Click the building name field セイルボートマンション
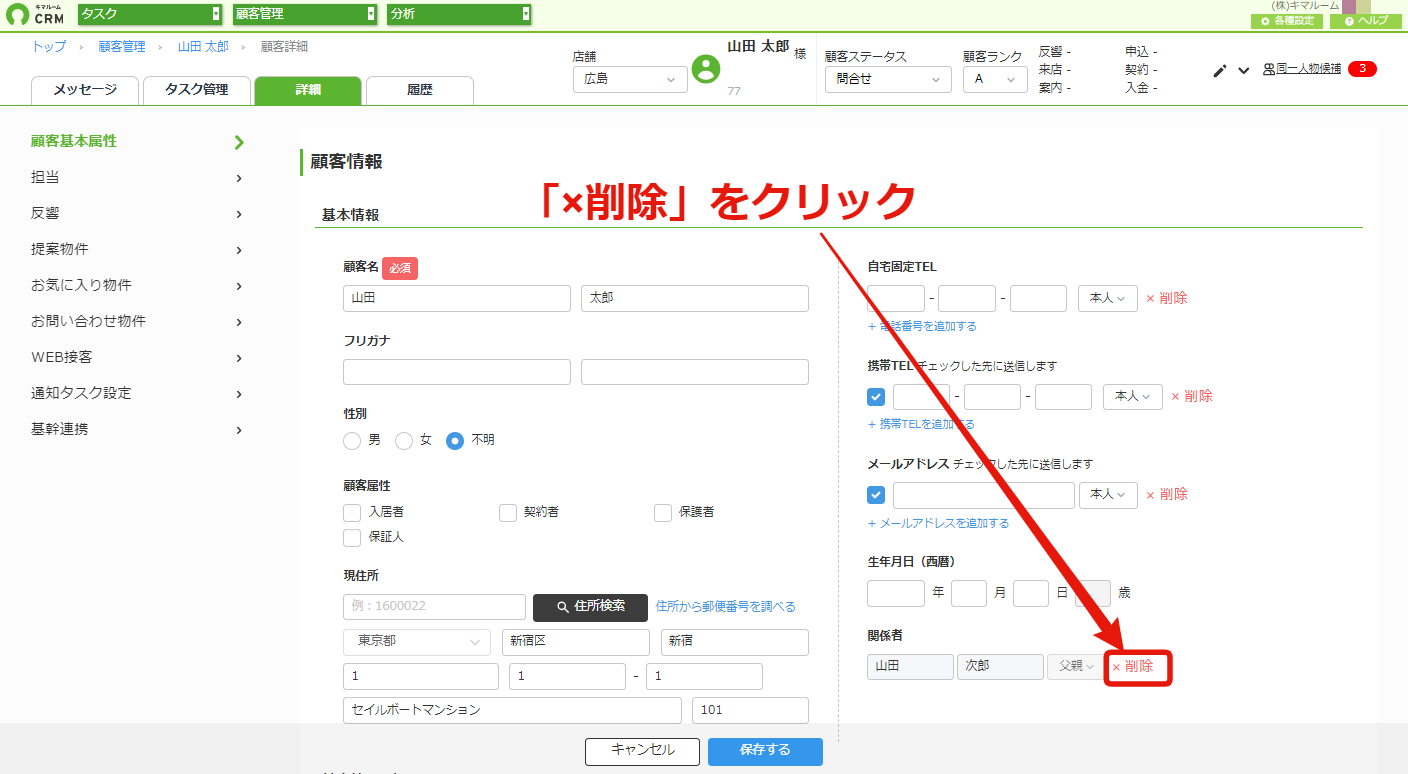Image resolution: width=1408 pixels, height=774 pixels. click(x=512, y=710)
